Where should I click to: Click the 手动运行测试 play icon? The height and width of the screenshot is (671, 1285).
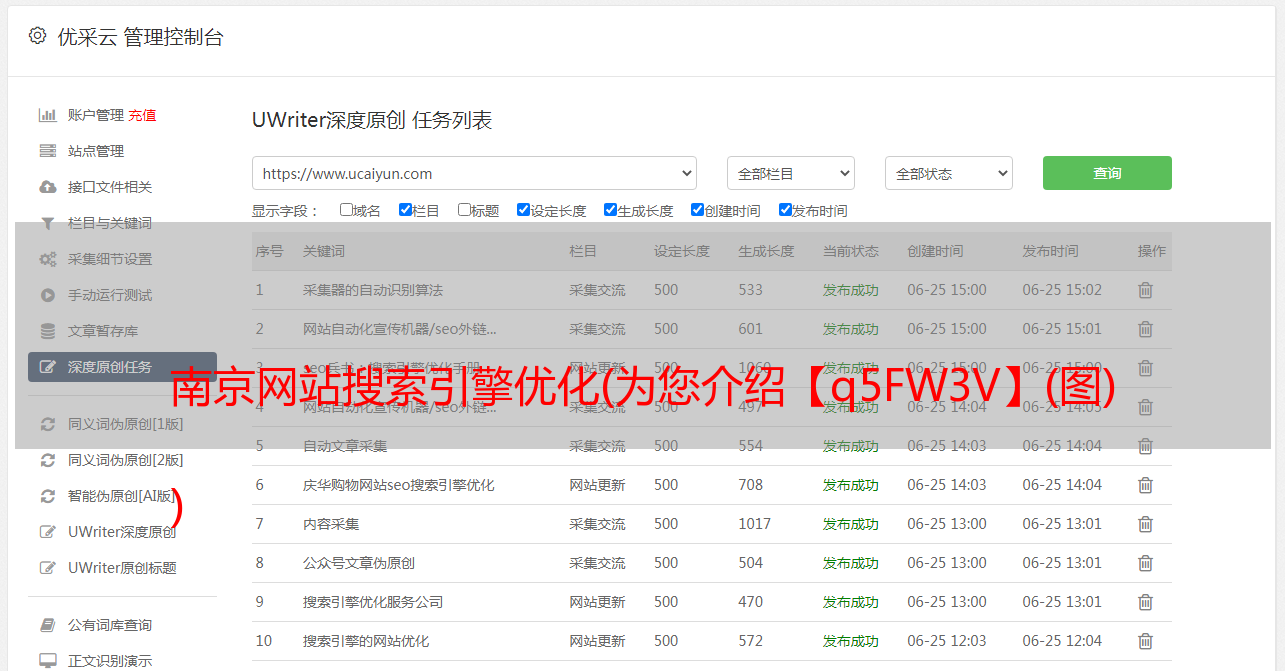pyautogui.click(x=47, y=295)
